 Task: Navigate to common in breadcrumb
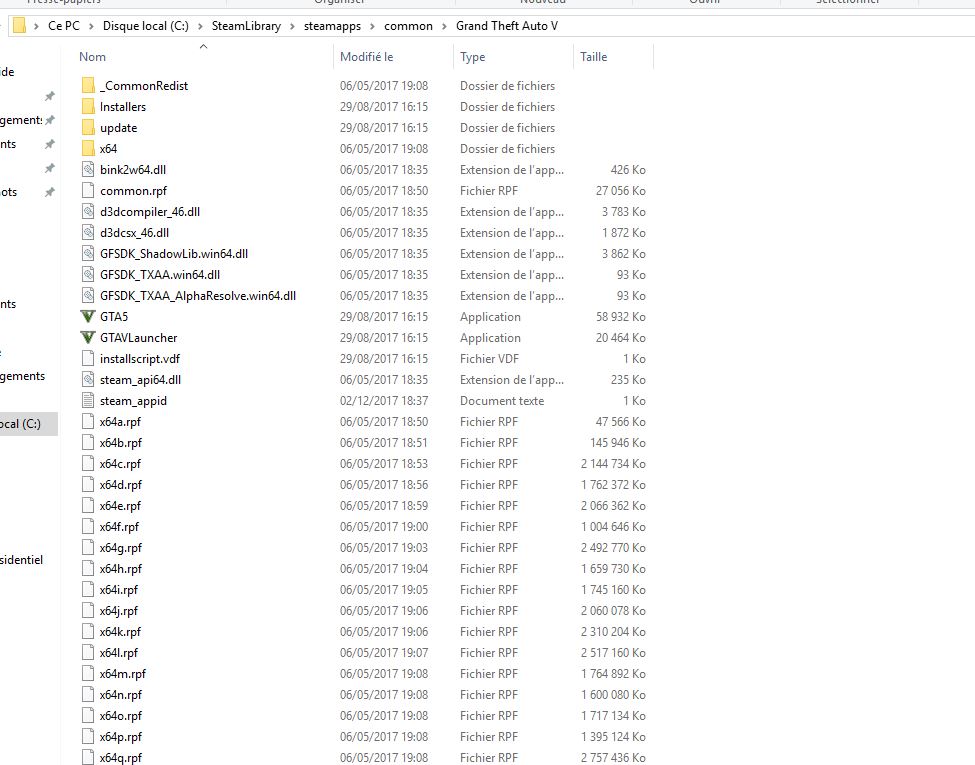tap(408, 26)
